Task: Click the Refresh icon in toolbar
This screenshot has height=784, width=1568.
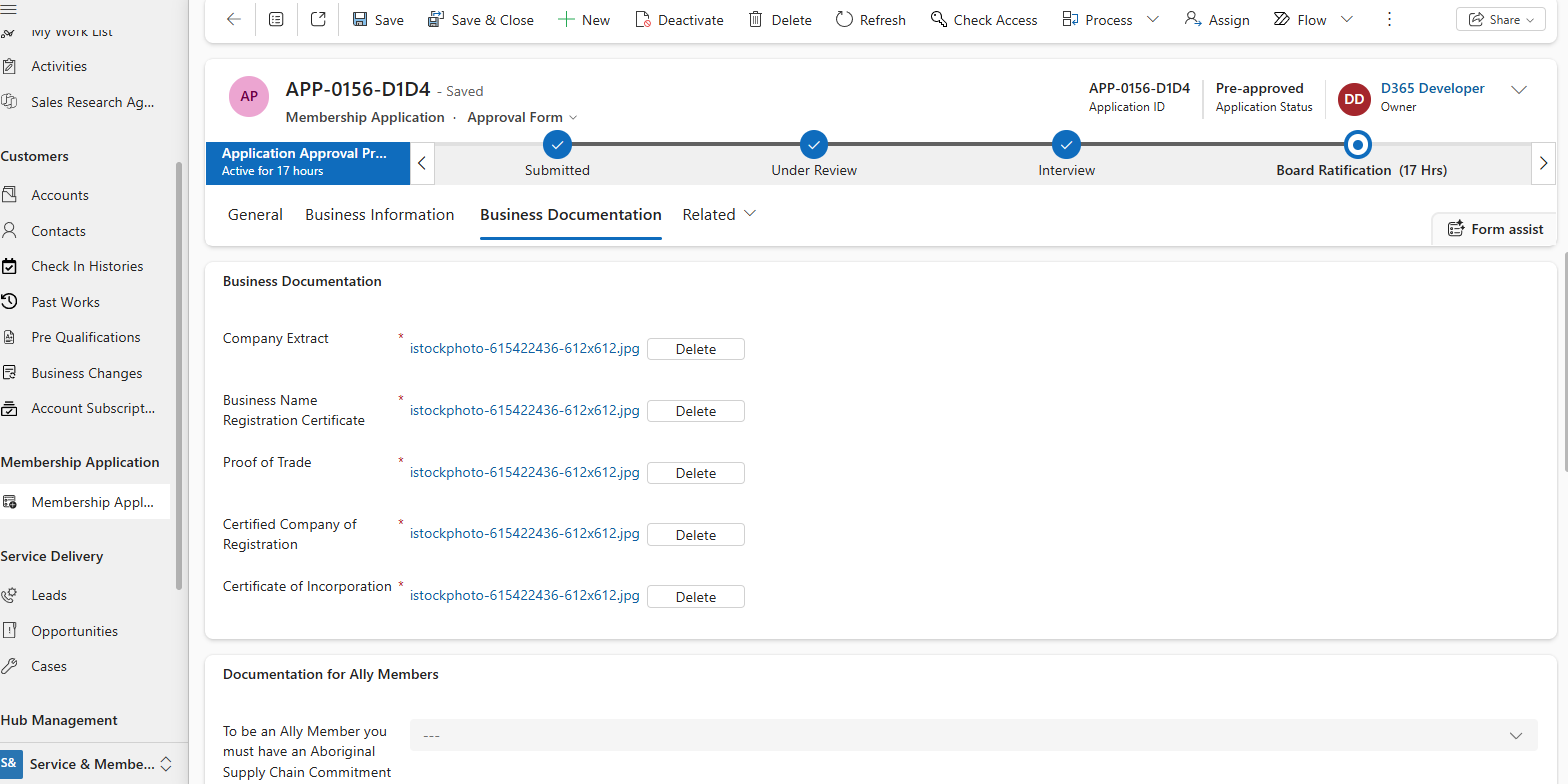Action: (844, 20)
